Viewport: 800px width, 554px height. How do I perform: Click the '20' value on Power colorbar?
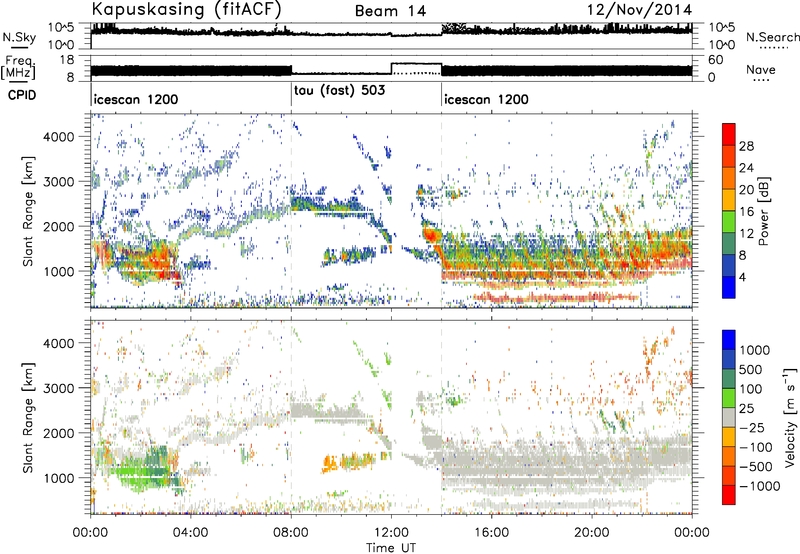pyautogui.click(x=746, y=190)
